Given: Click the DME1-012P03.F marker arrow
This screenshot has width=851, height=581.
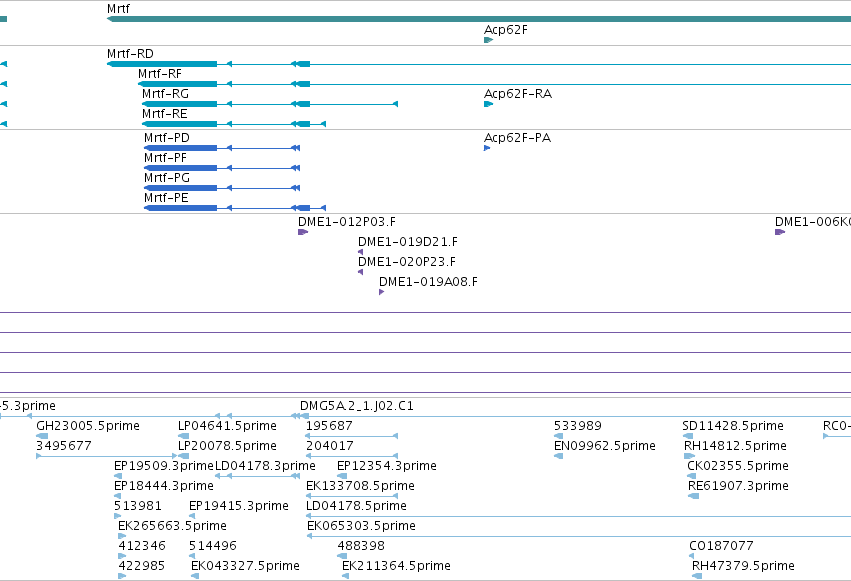Looking at the screenshot, I should pos(303,232).
